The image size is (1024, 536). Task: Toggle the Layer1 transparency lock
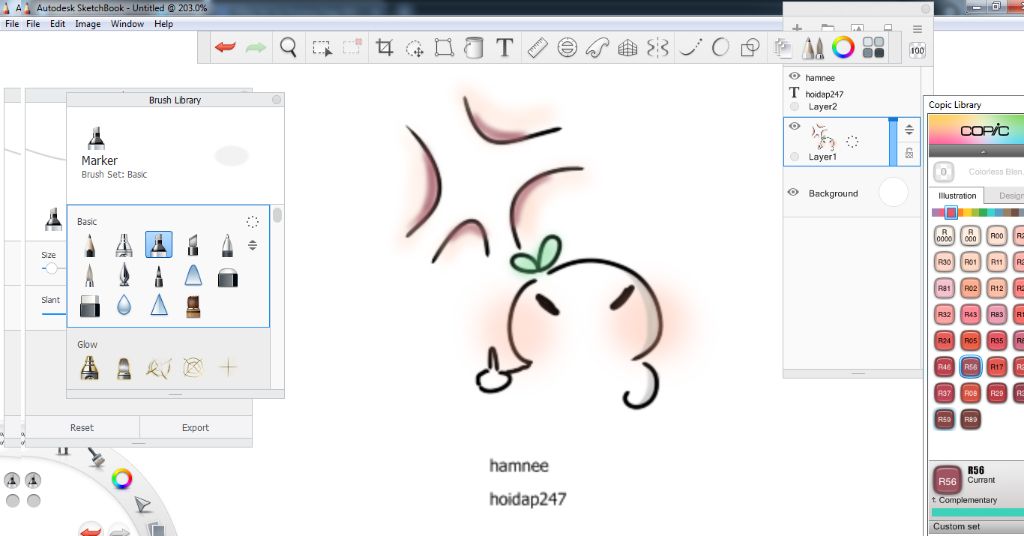[x=909, y=153]
